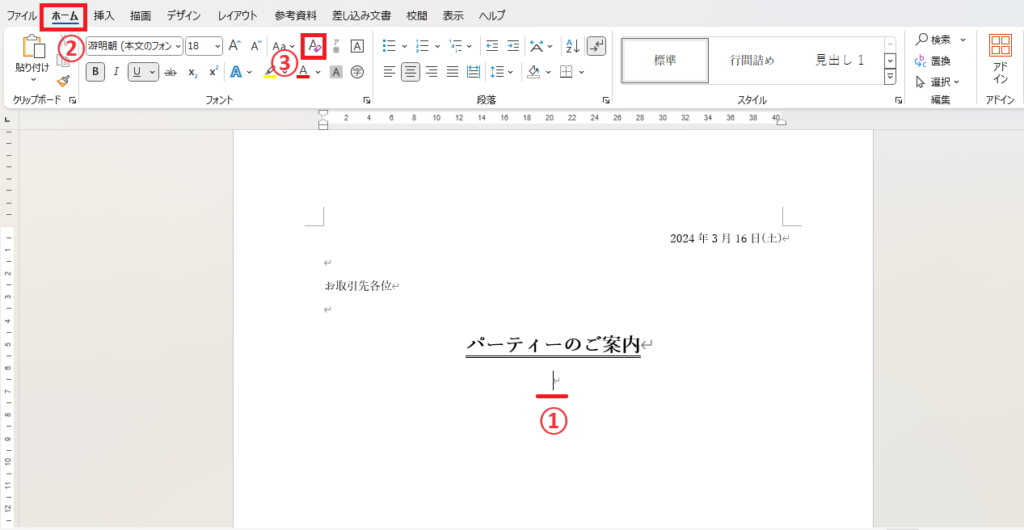This screenshot has height=530, width=1024.
Task: Open the ファイル (File) tab
Action: [22, 14]
